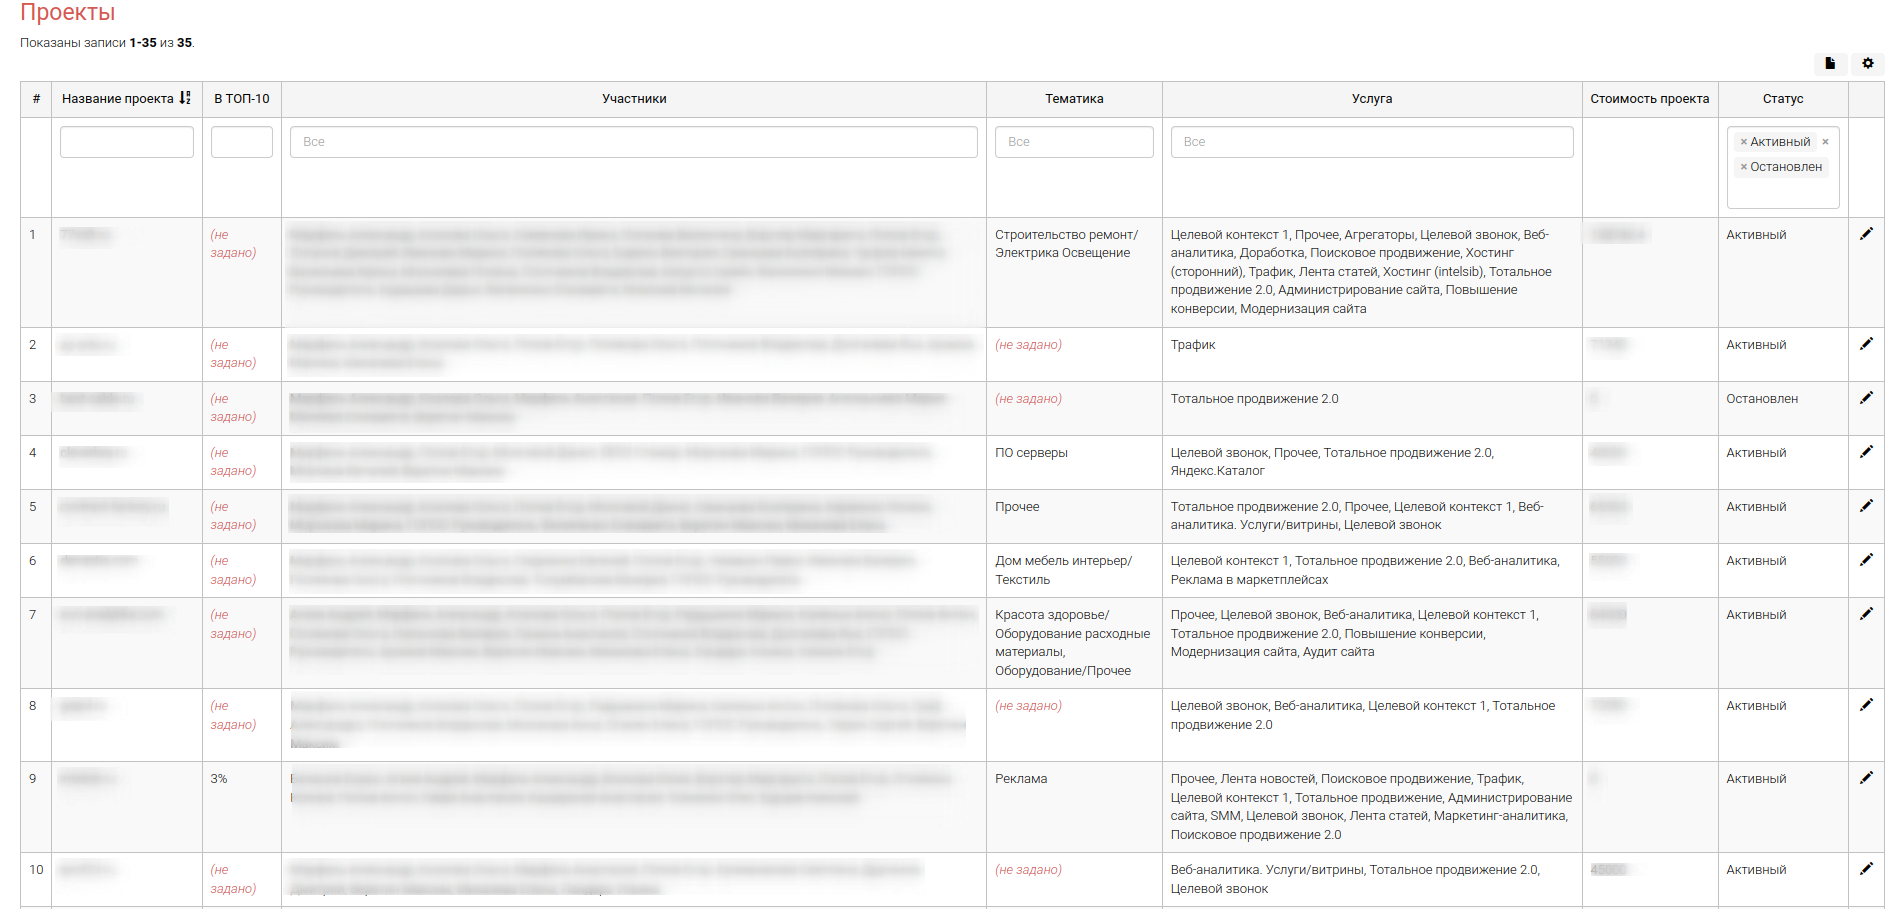Viewport: 1902px width, 909px height.
Task: Expand the Тематика filter dropdown
Action: tap(1073, 142)
